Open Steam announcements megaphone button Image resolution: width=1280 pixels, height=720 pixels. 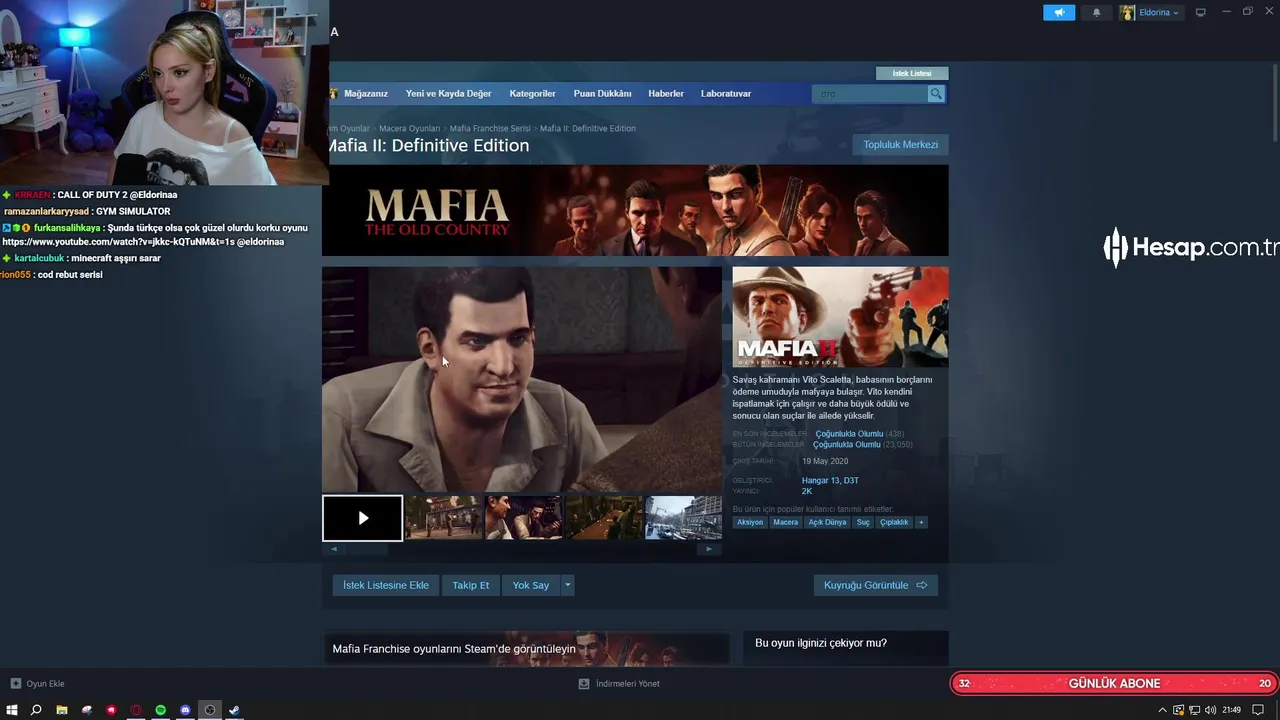click(1059, 12)
